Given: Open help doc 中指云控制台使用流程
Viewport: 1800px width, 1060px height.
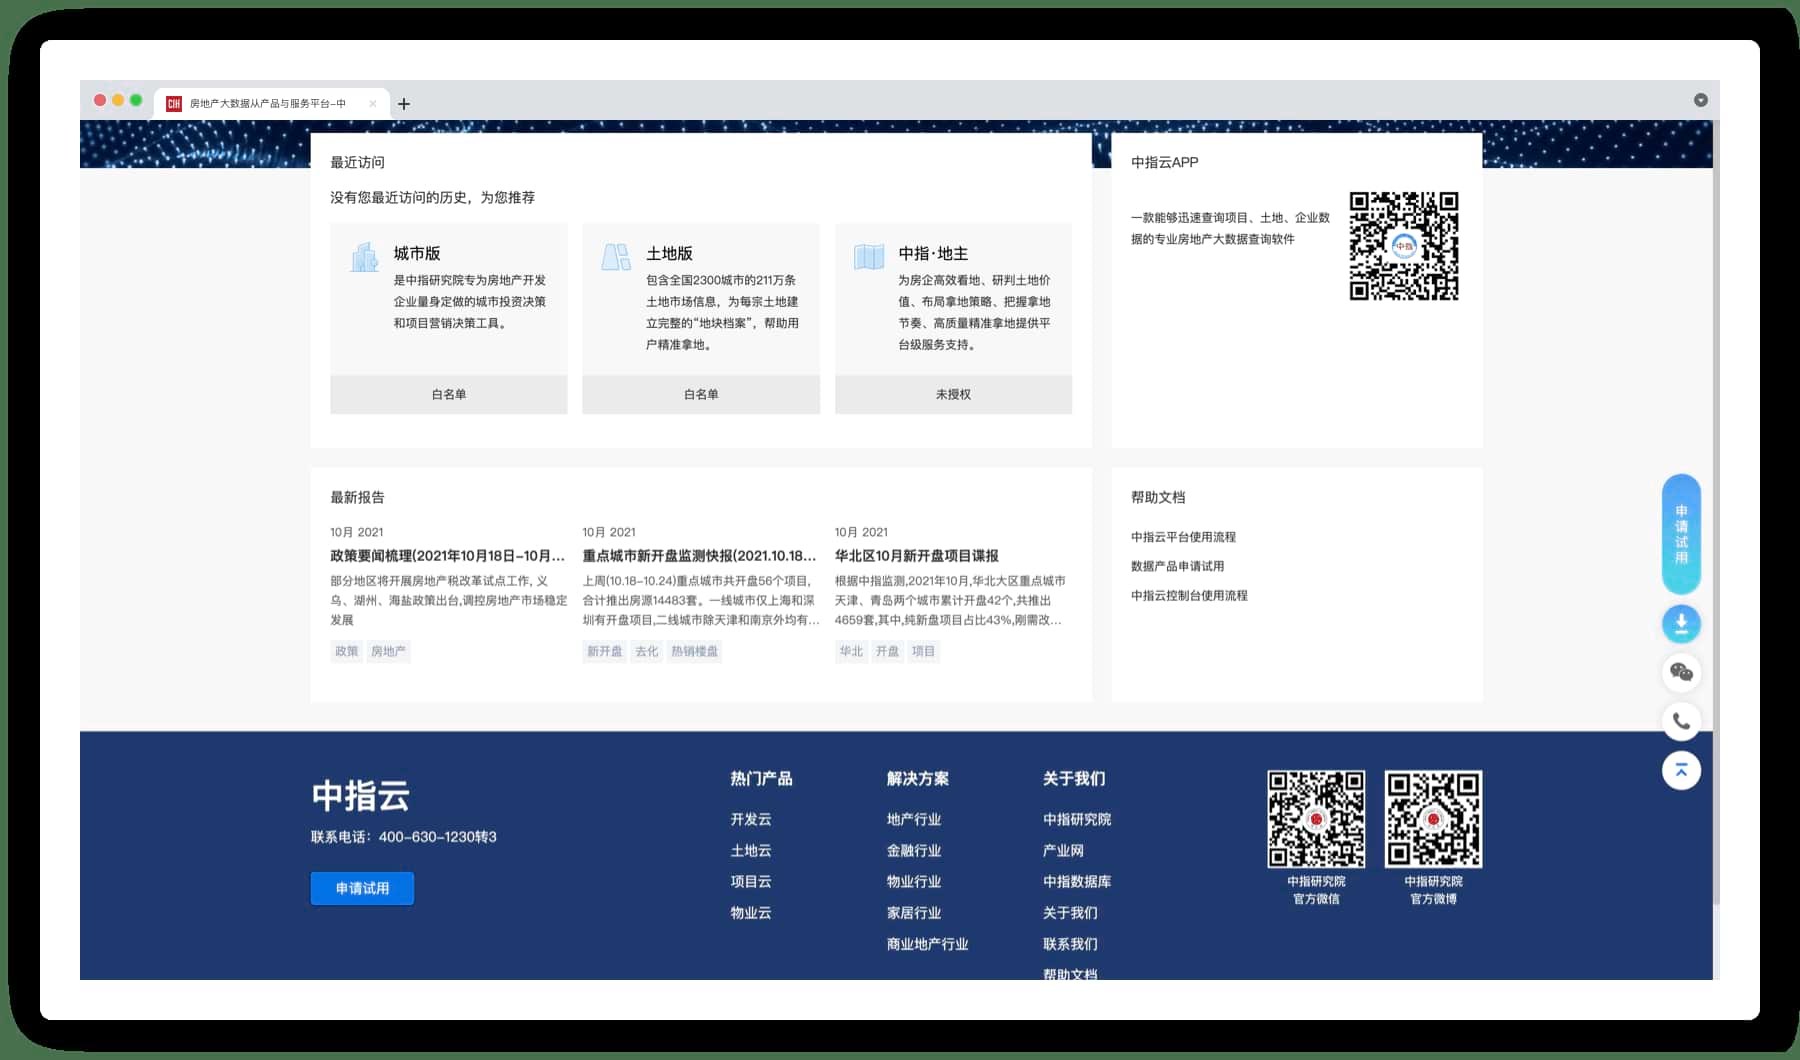Looking at the screenshot, I should [1189, 595].
